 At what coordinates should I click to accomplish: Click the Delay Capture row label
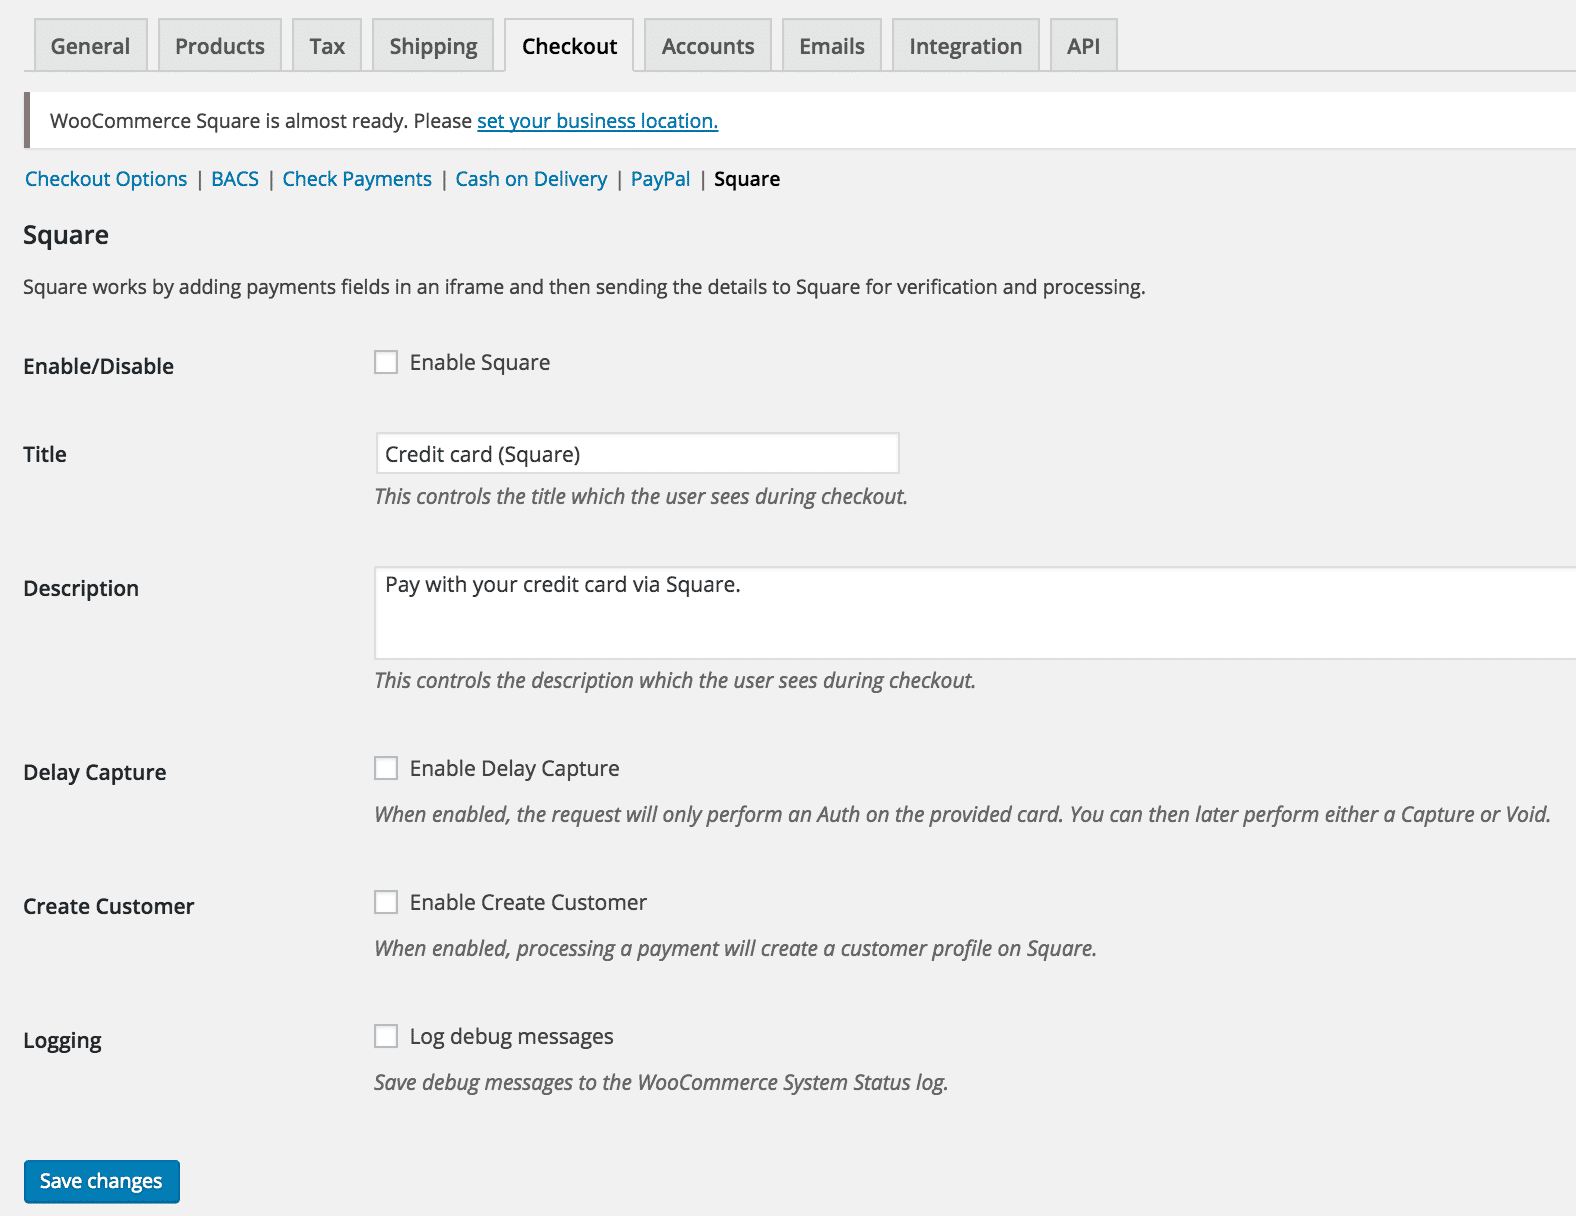(x=95, y=773)
